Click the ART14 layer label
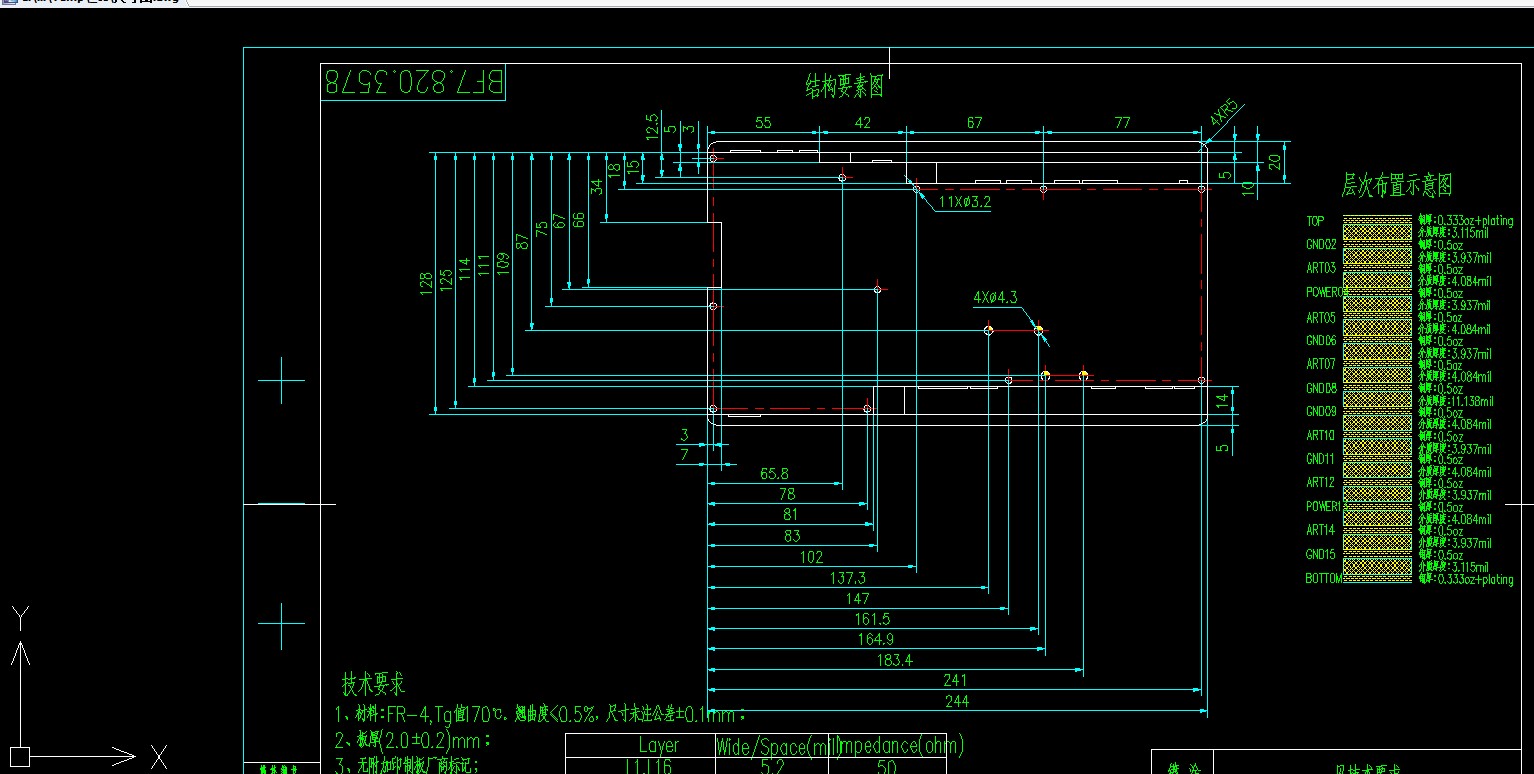 tap(1321, 530)
